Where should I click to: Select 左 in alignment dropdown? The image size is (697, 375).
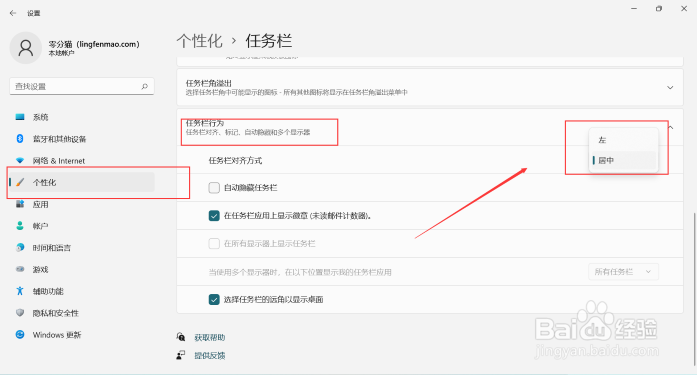[623, 140]
